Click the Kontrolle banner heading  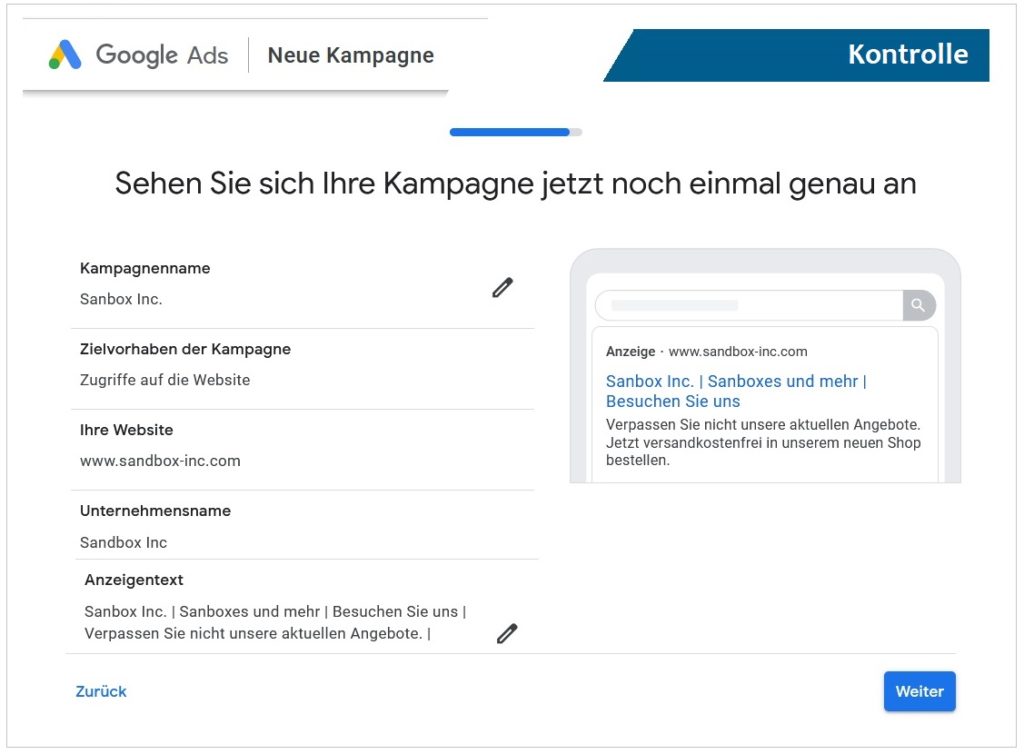(908, 54)
